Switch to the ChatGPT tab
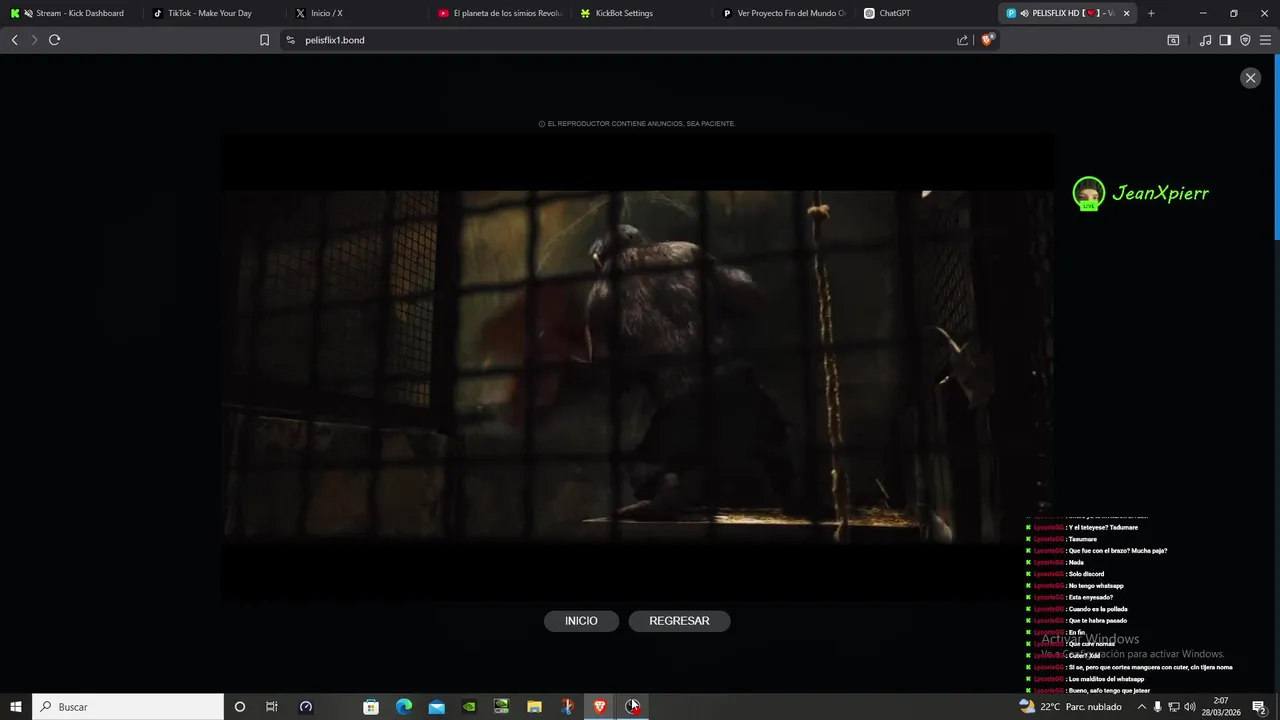Viewport: 1280px width, 720px height. 928,13
